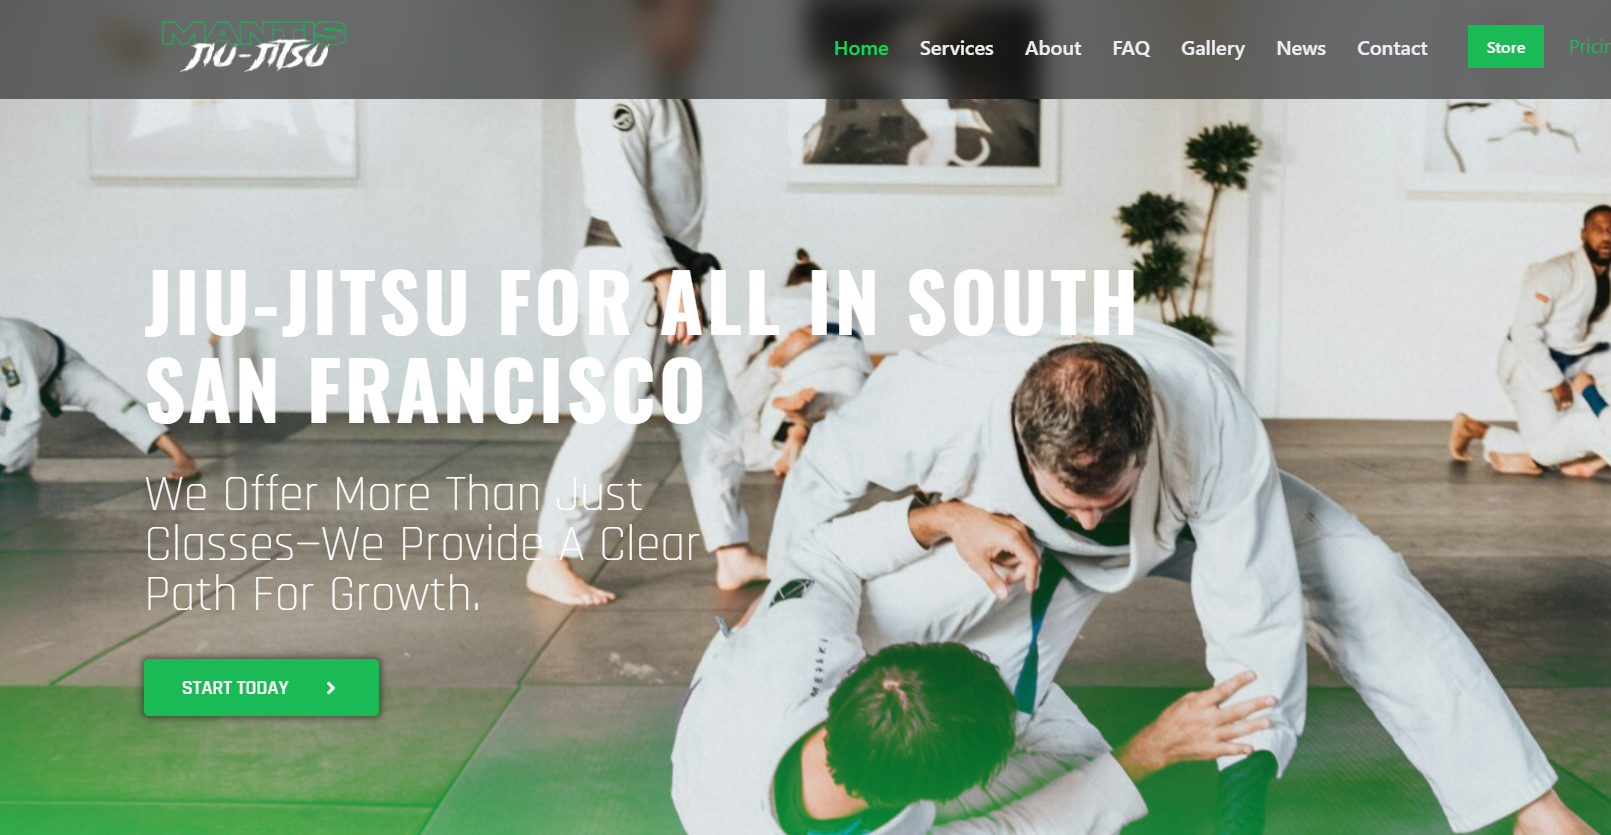Click the chevron arrow inside Start Today
This screenshot has height=835, width=1611.
tap(331, 688)
